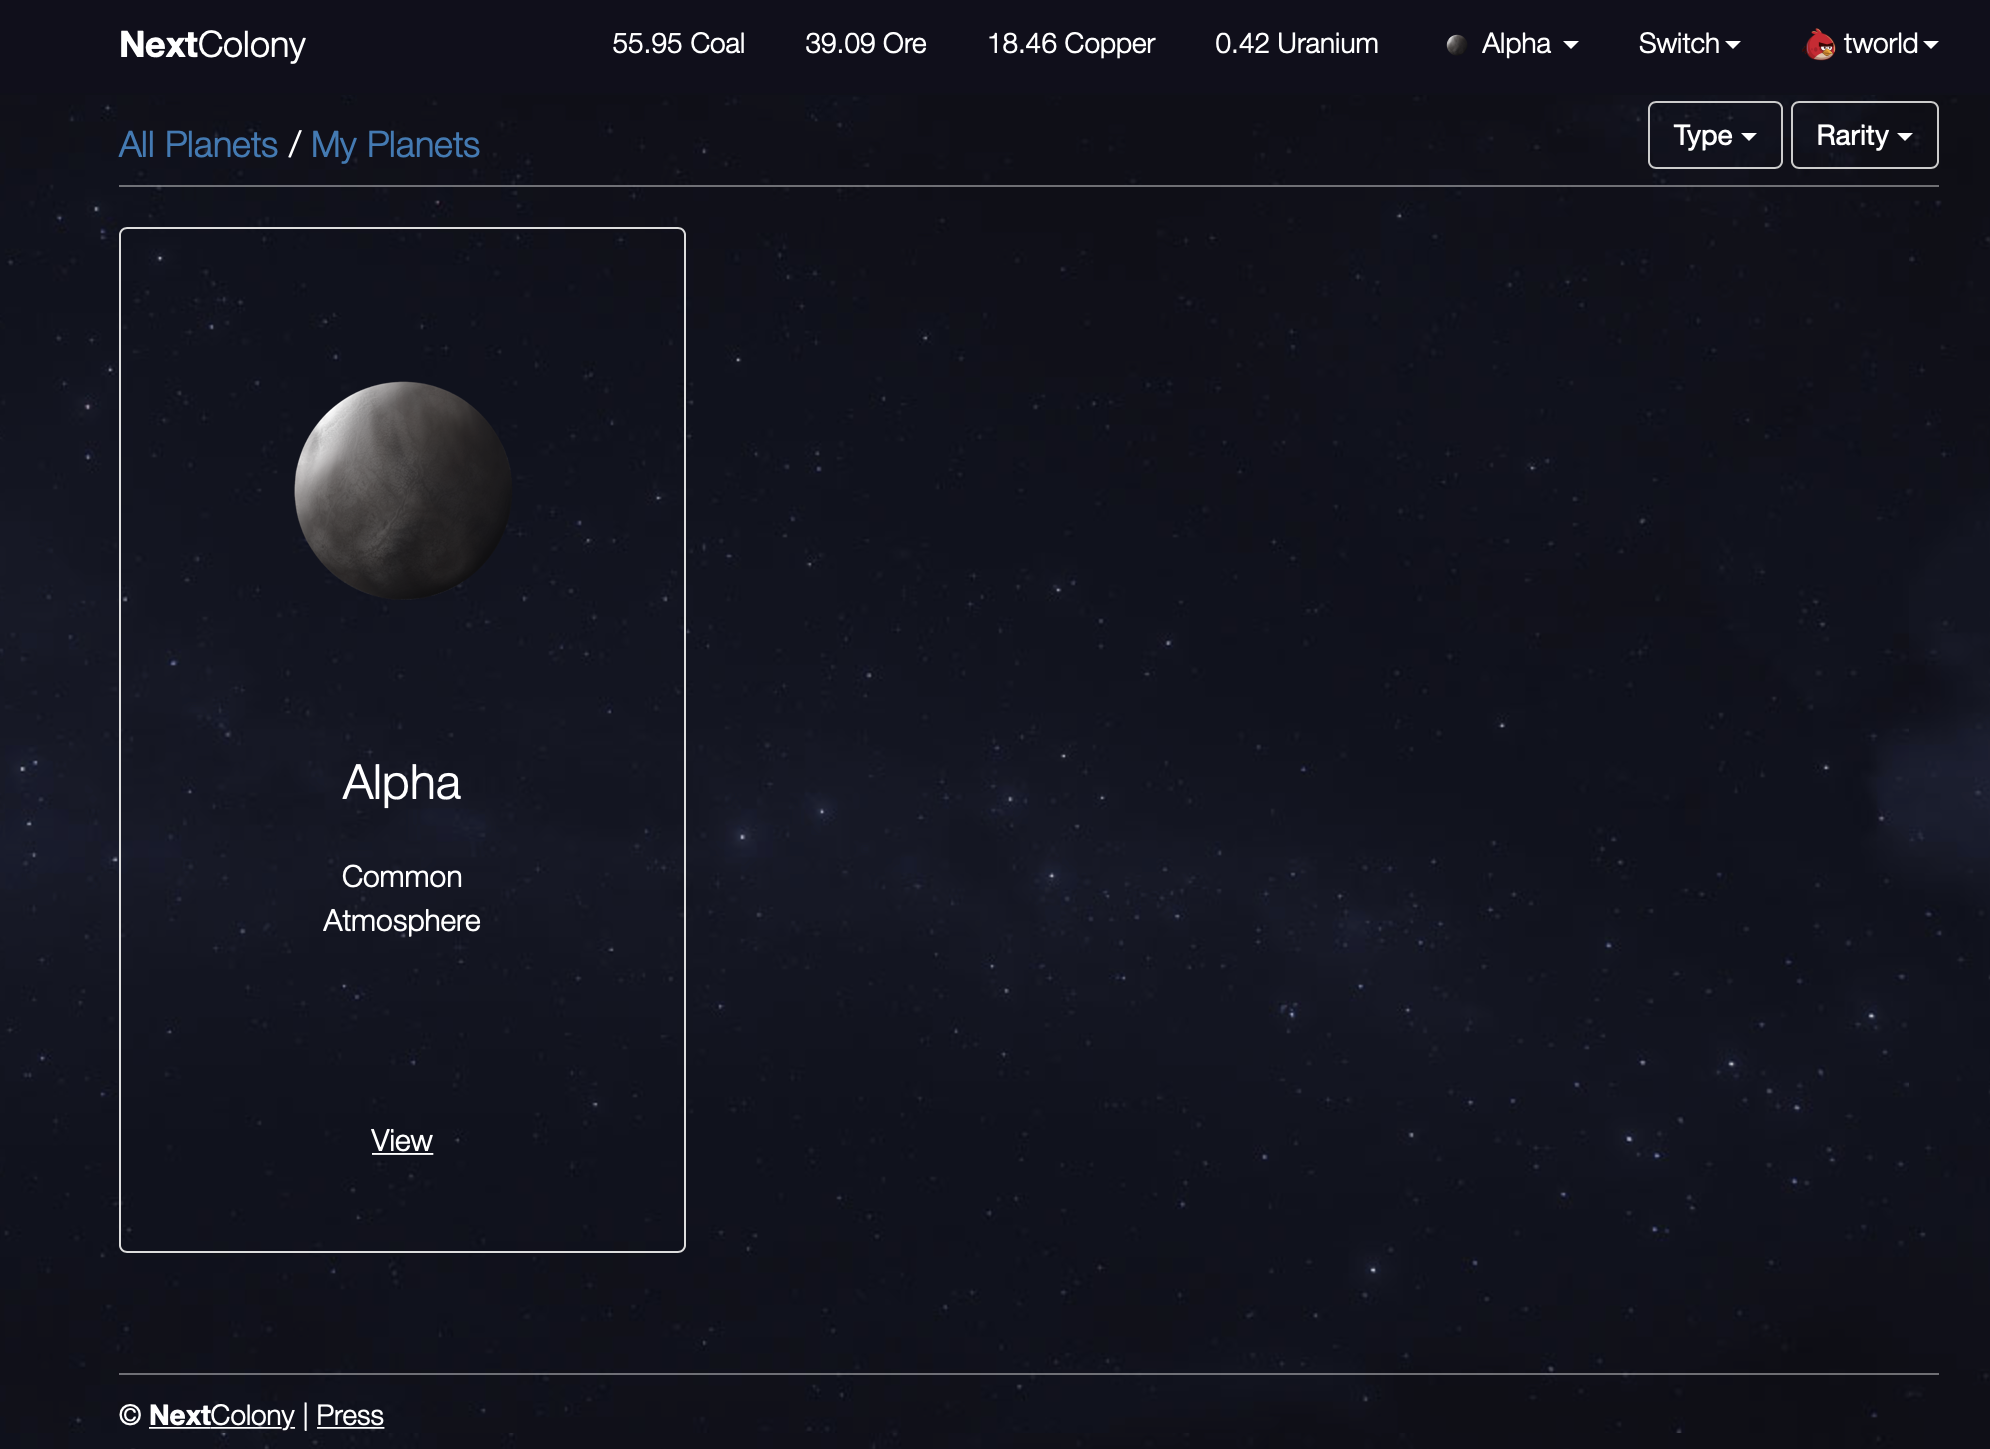Image resolution: width=1990 pixels, height=1449 pixels.
Task: Click the grey Alpha planet image
Action: (403, 490)
